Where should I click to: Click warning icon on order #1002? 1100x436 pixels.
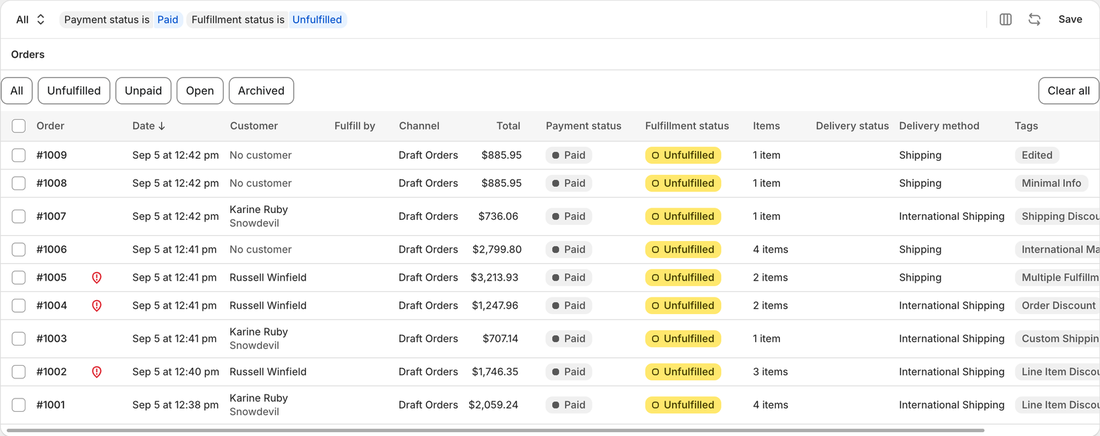click(97, 372)
